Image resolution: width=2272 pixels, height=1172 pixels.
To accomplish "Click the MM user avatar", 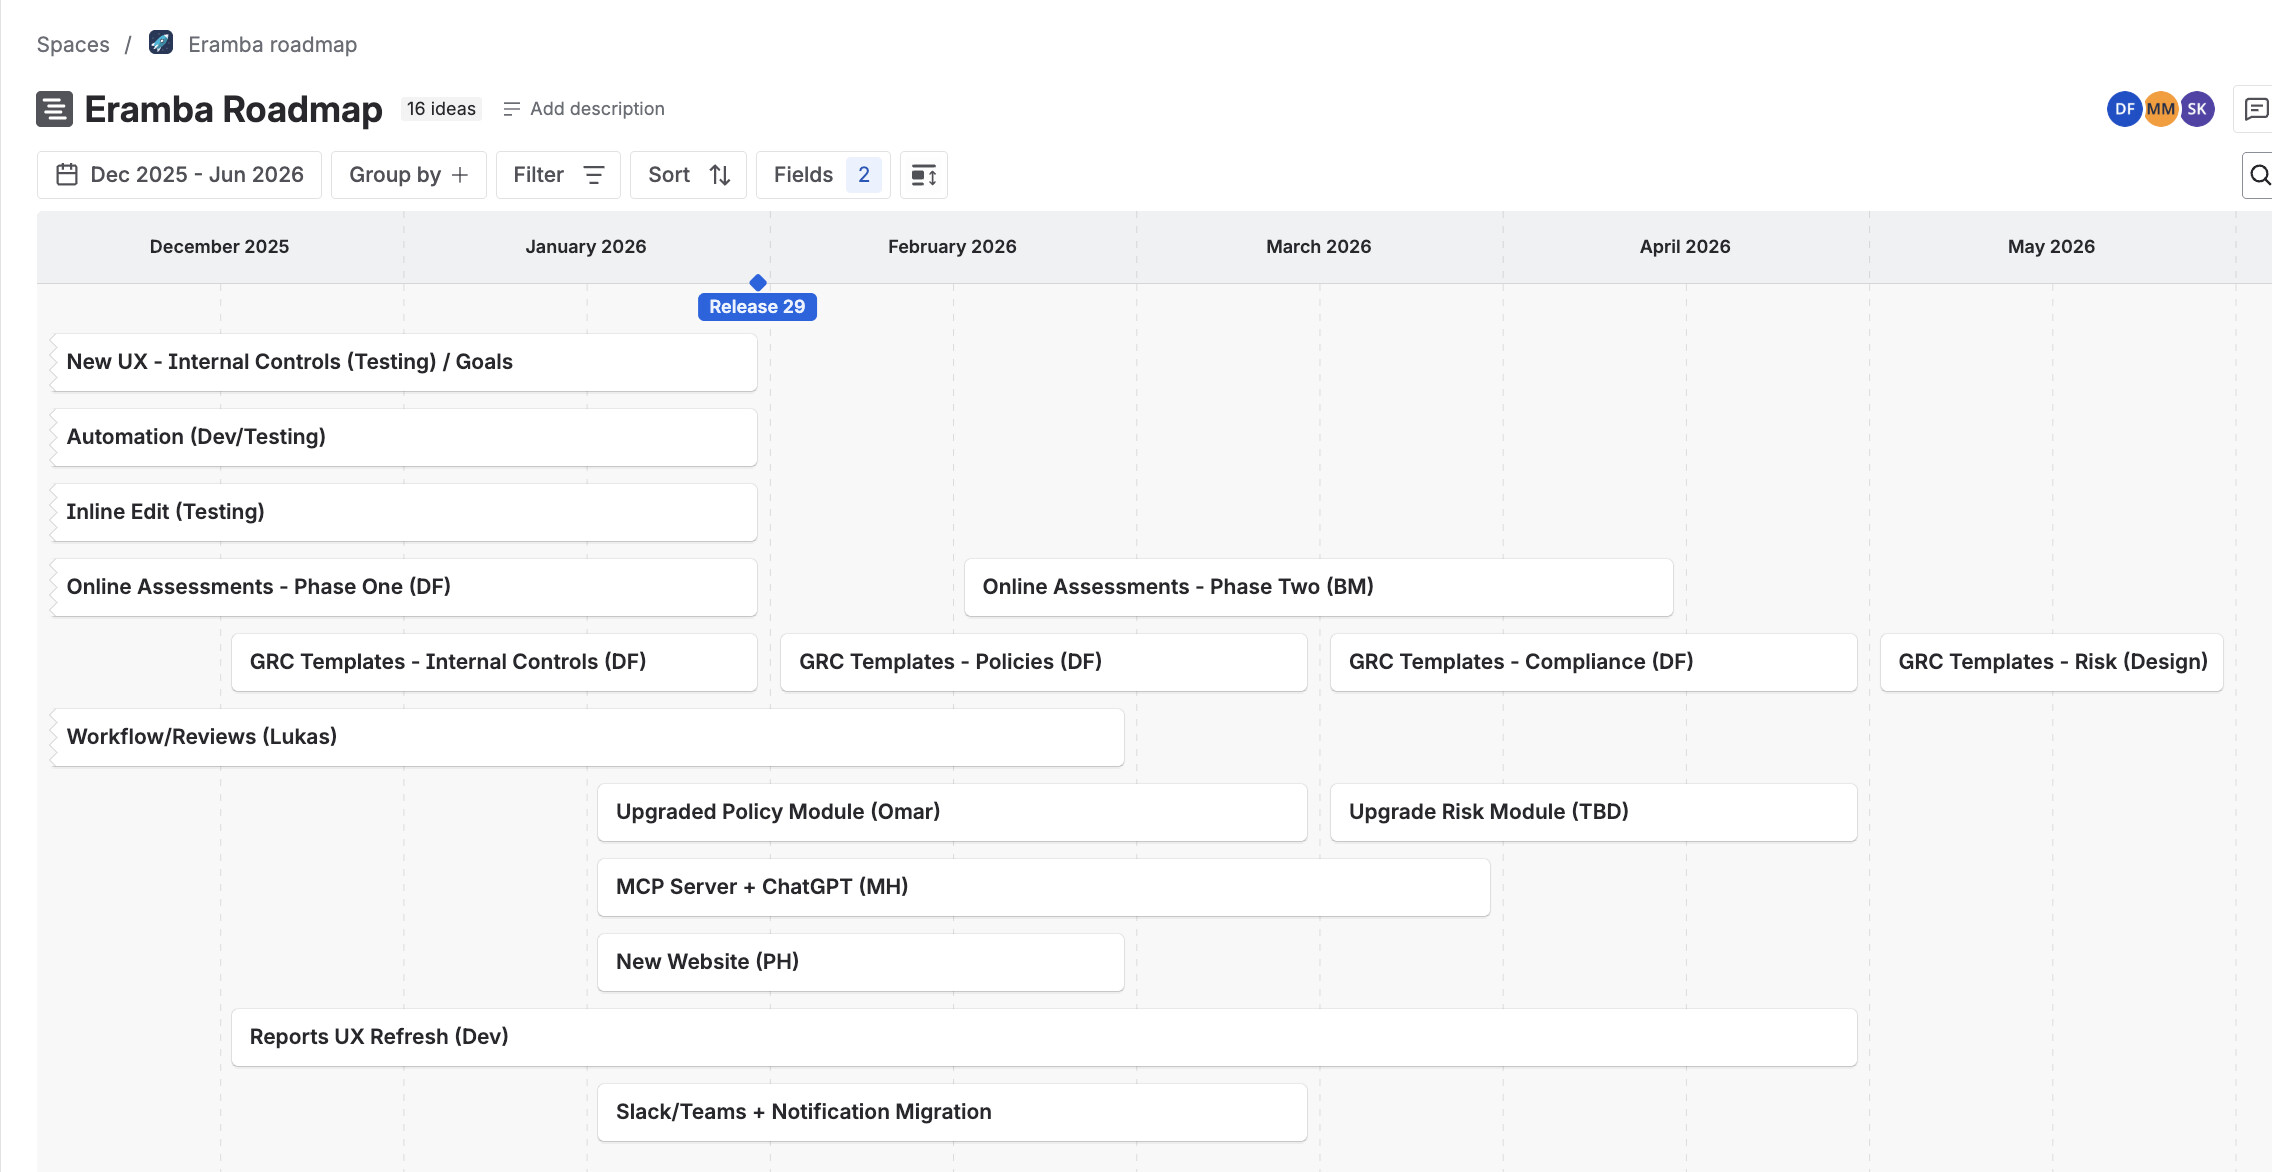I will 2160,109.
